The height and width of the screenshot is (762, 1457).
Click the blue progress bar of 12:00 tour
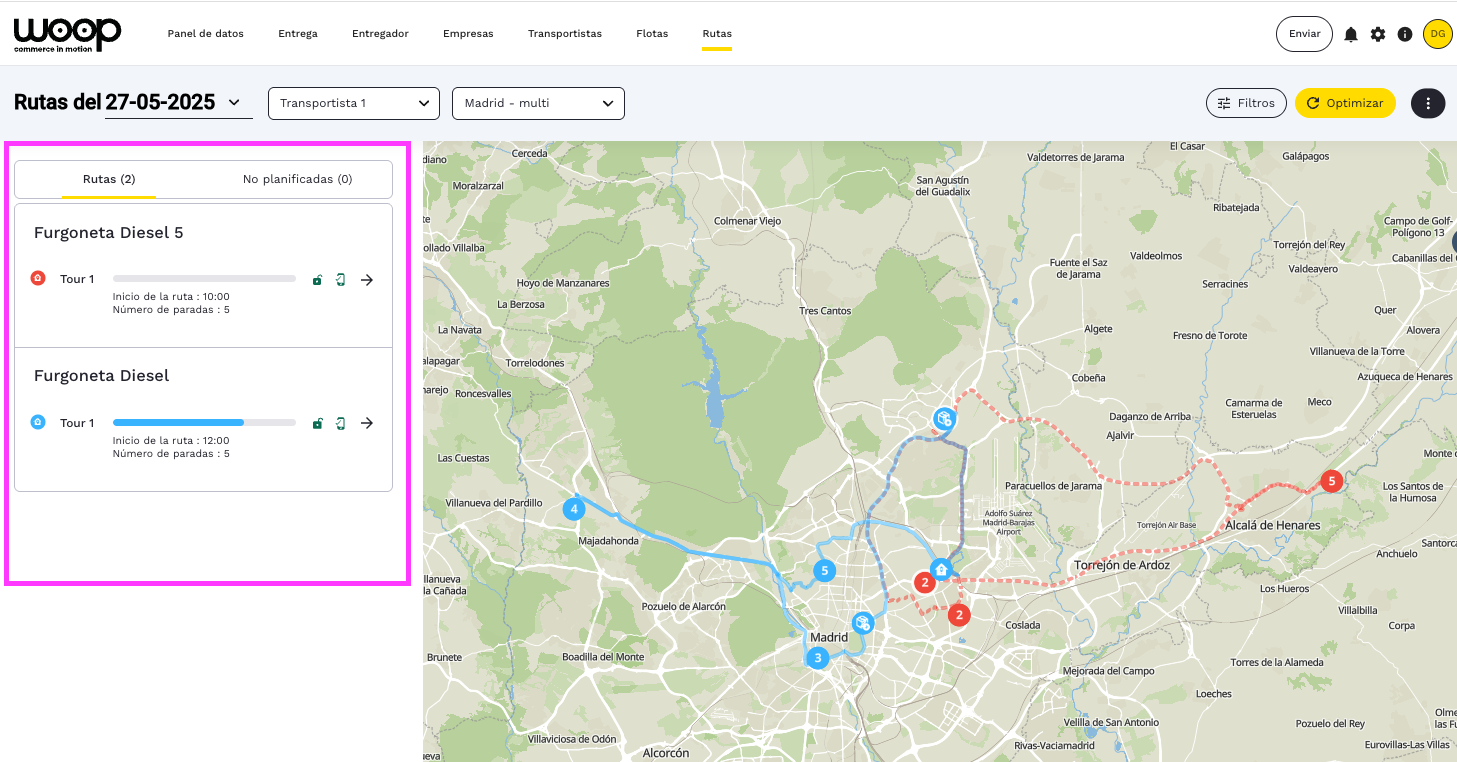click(204, 422)
